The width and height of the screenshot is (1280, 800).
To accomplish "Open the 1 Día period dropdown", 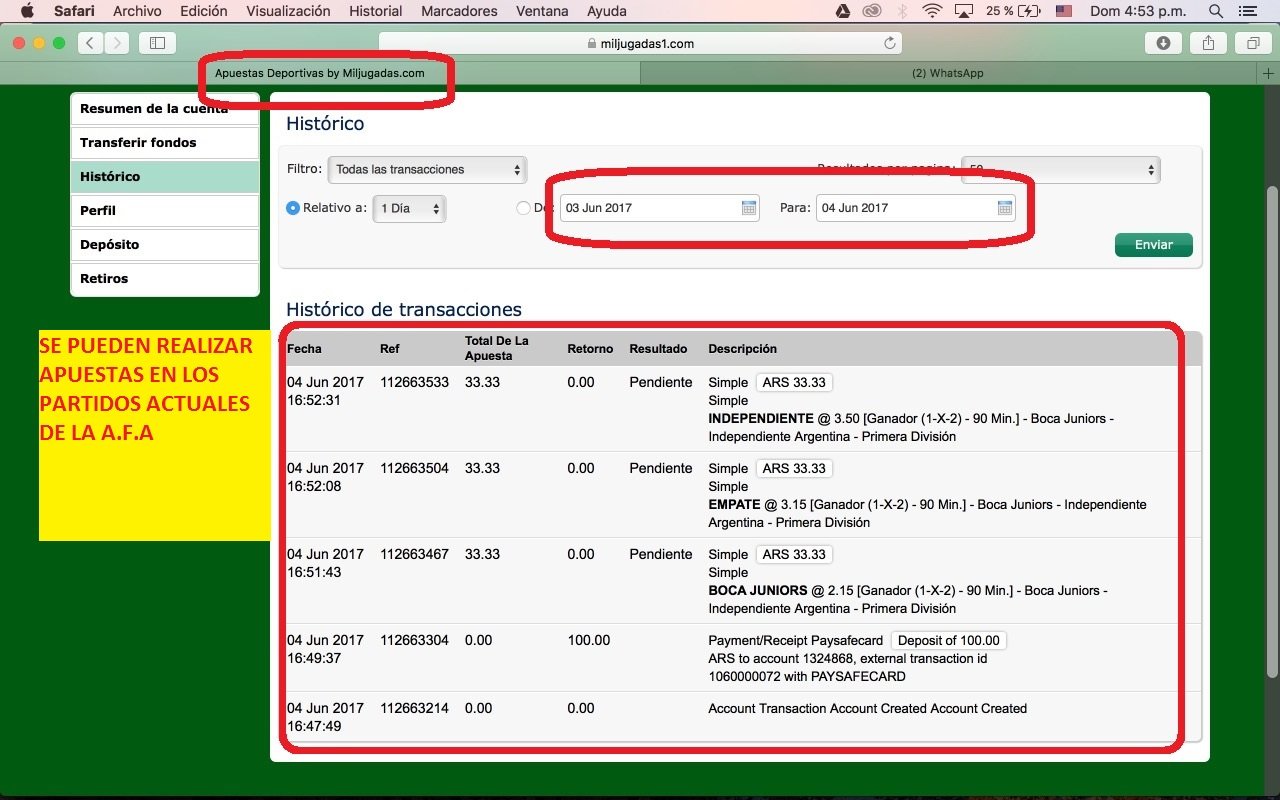I will tap(410, 209).
